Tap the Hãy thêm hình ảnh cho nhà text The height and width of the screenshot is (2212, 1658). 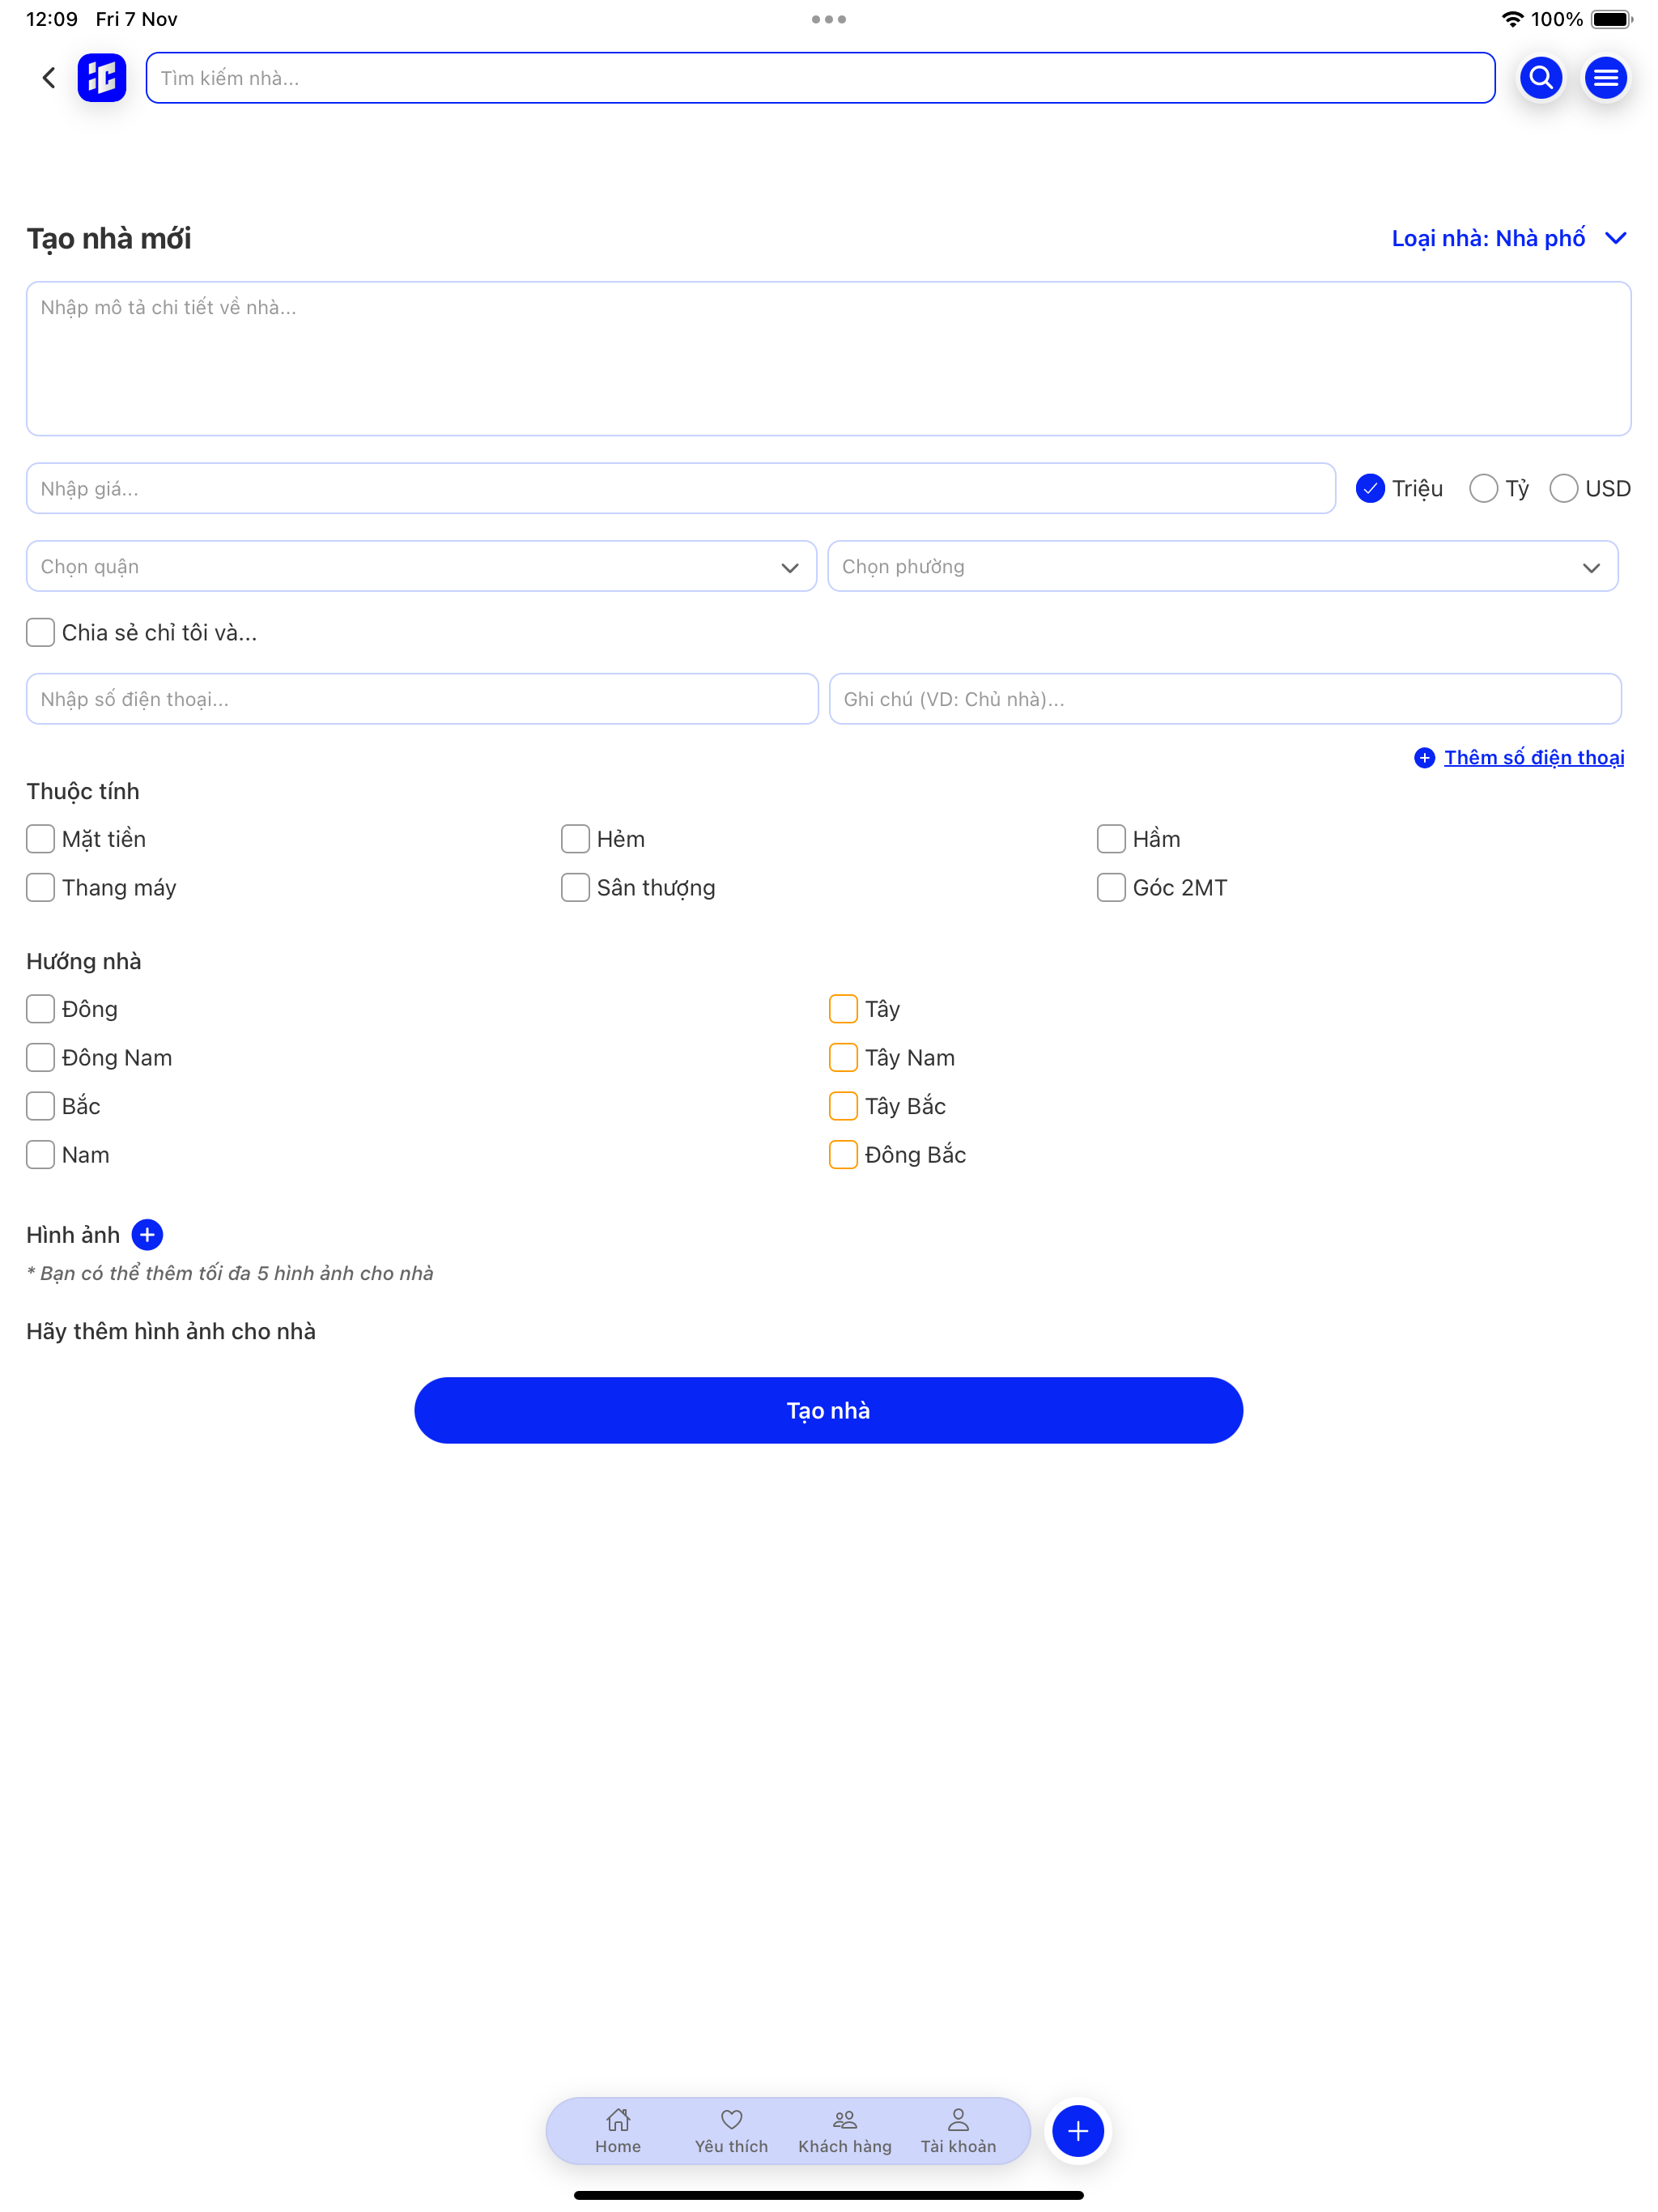click(171, 1331)
